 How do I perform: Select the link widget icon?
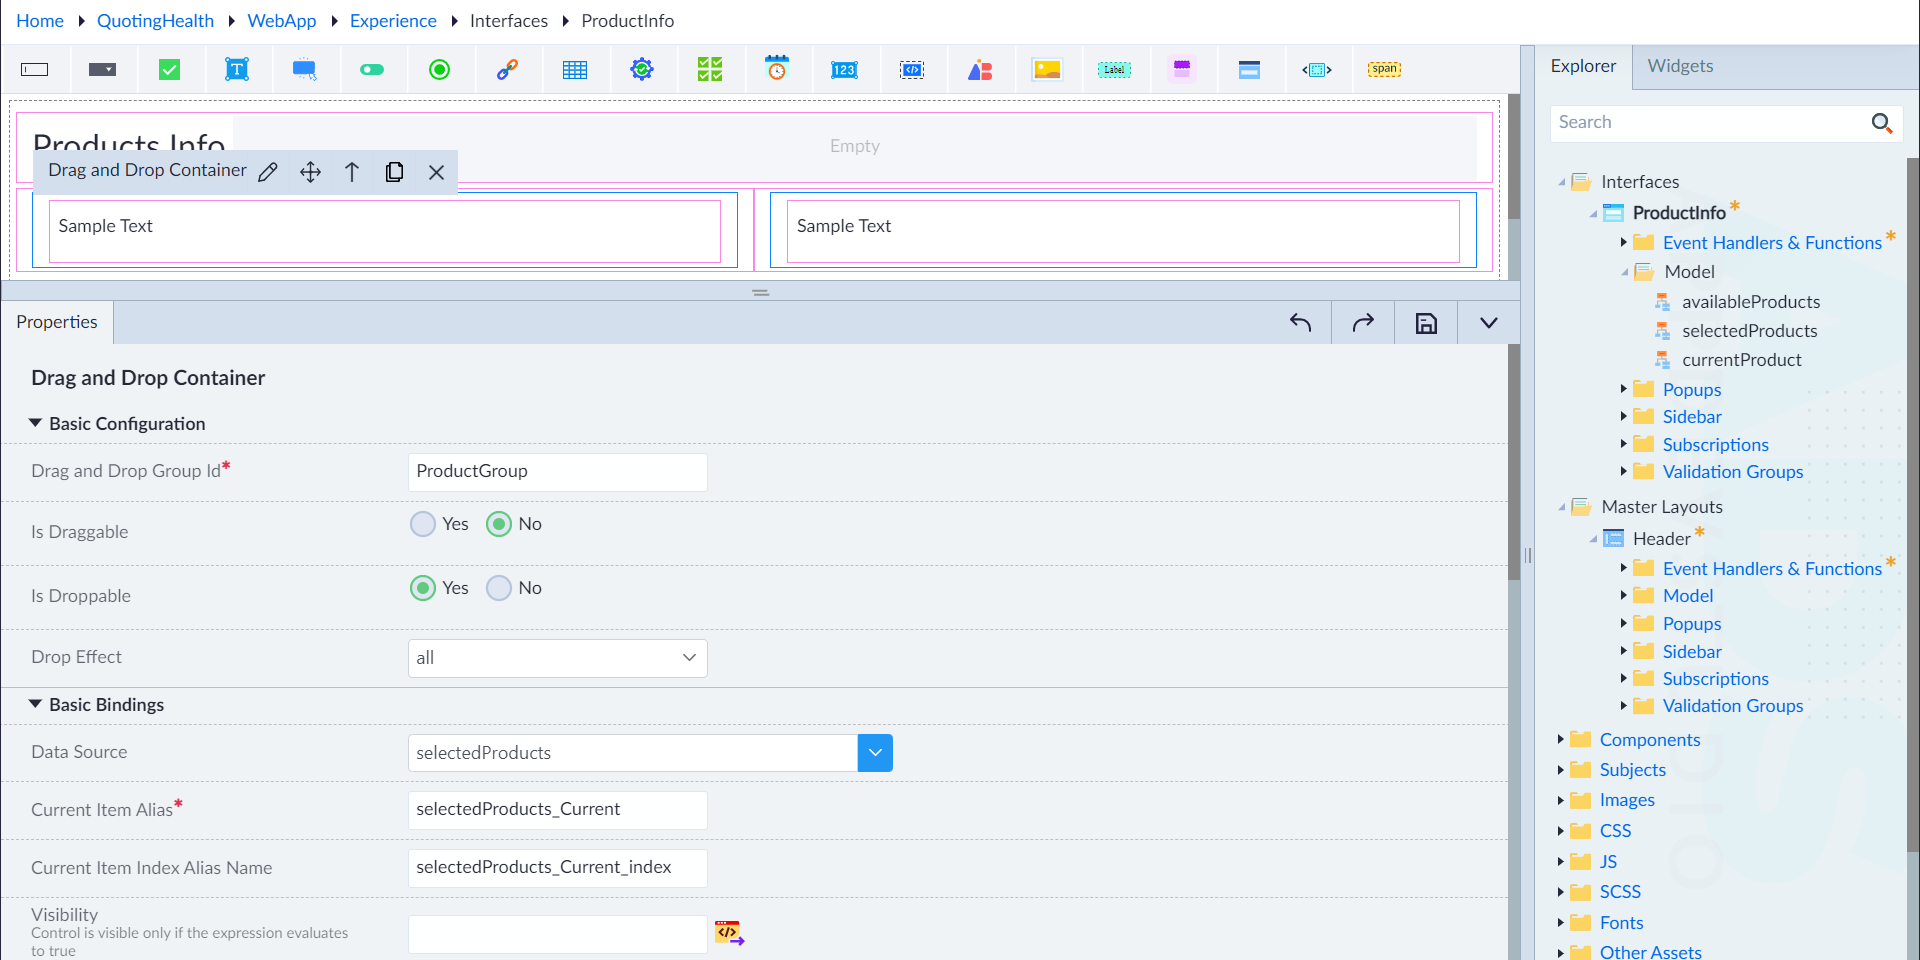(x=507, y=69)
